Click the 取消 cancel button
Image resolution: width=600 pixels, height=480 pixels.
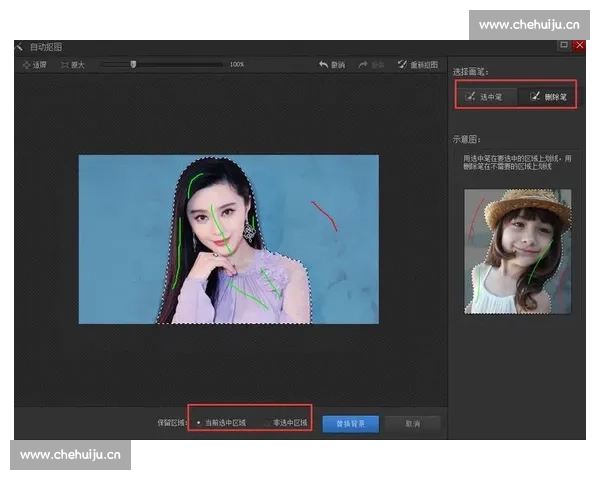coord(412,424)
